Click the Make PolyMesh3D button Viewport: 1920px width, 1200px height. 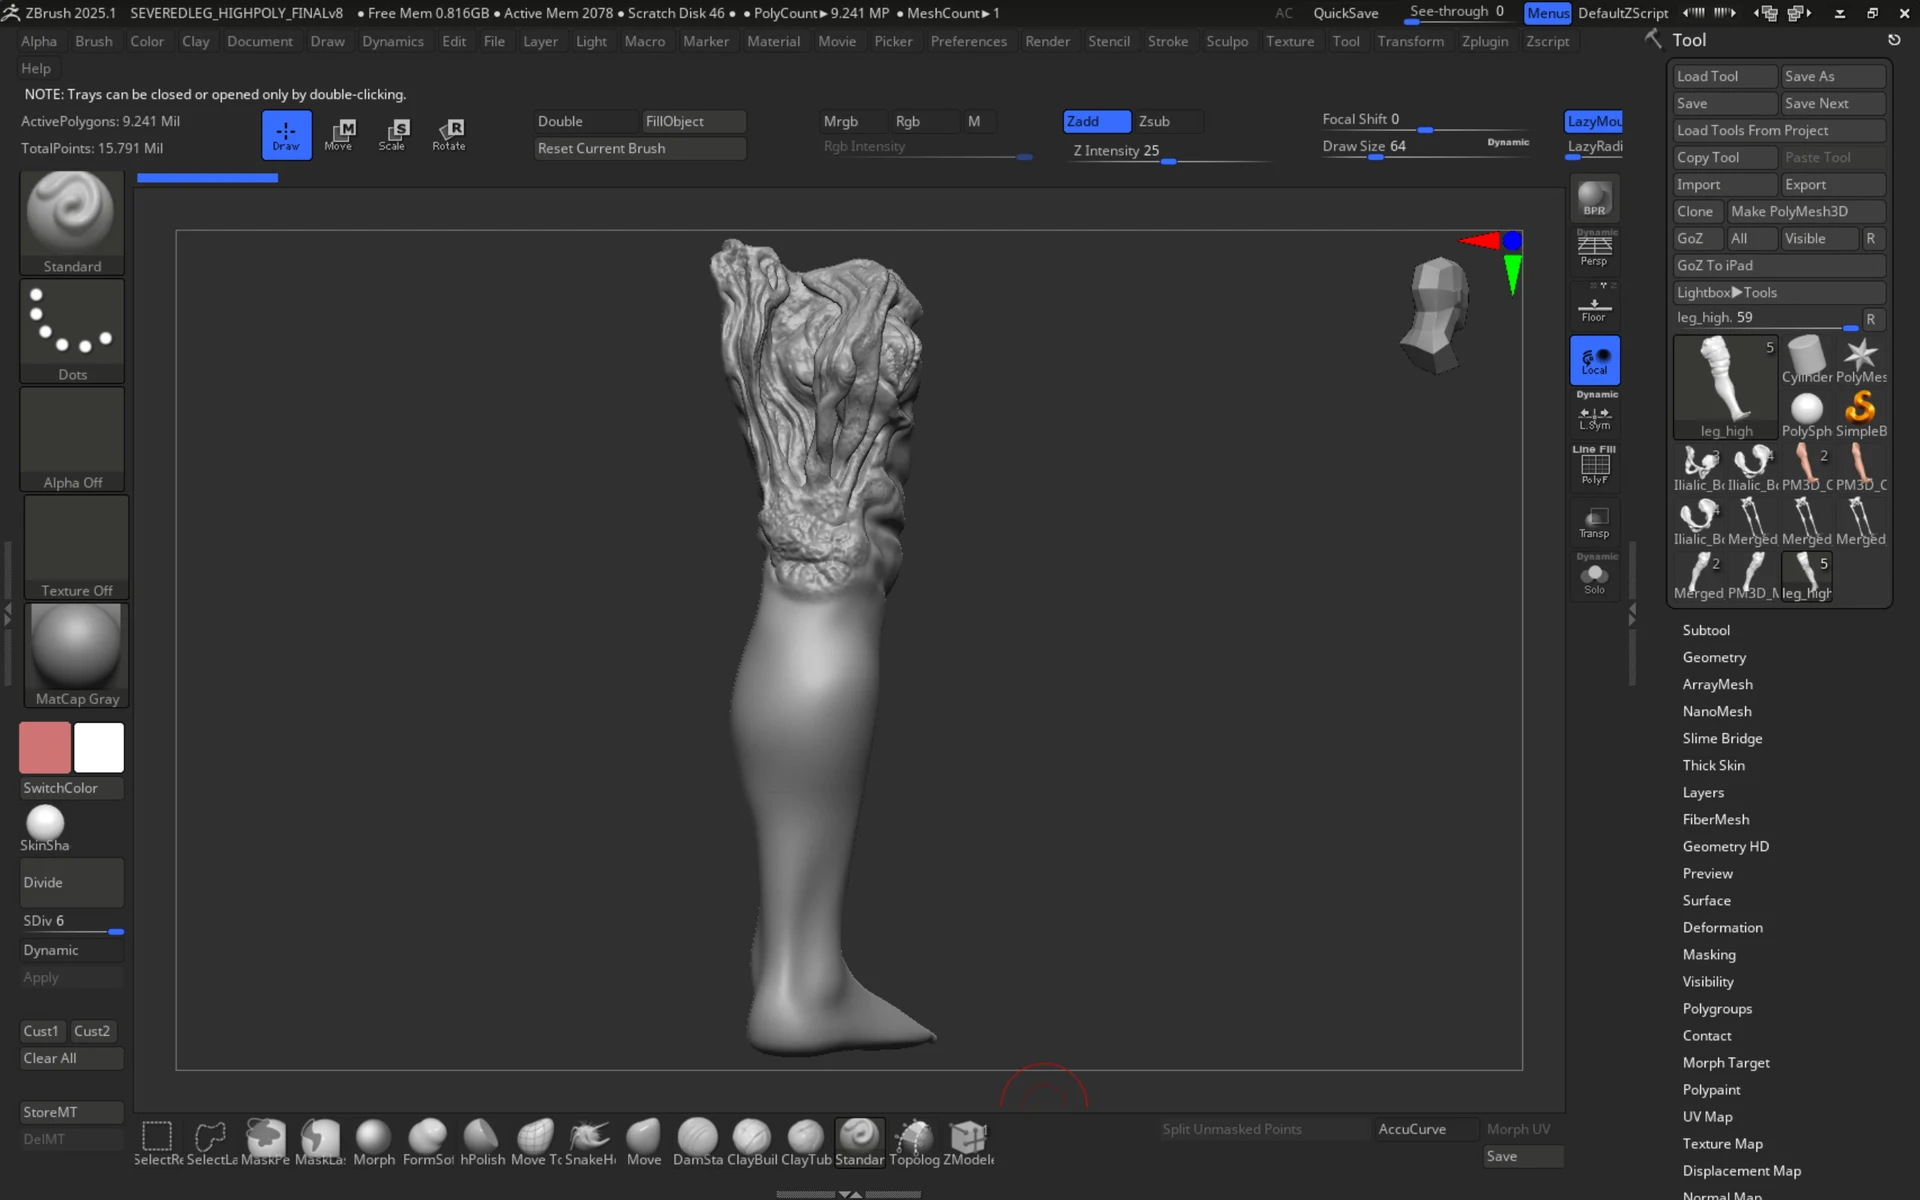[1806, 211]
